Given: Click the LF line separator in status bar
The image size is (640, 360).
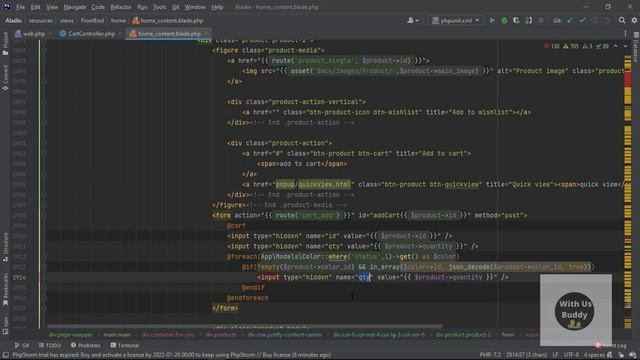Looking at the screenshot, I should click(x=555, y=355).
